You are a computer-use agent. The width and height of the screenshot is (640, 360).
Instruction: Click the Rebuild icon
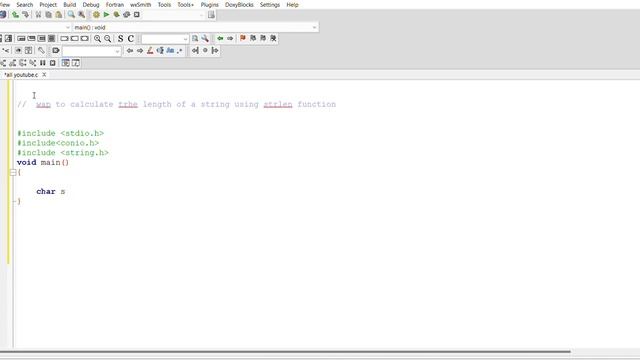coord(127,15)
